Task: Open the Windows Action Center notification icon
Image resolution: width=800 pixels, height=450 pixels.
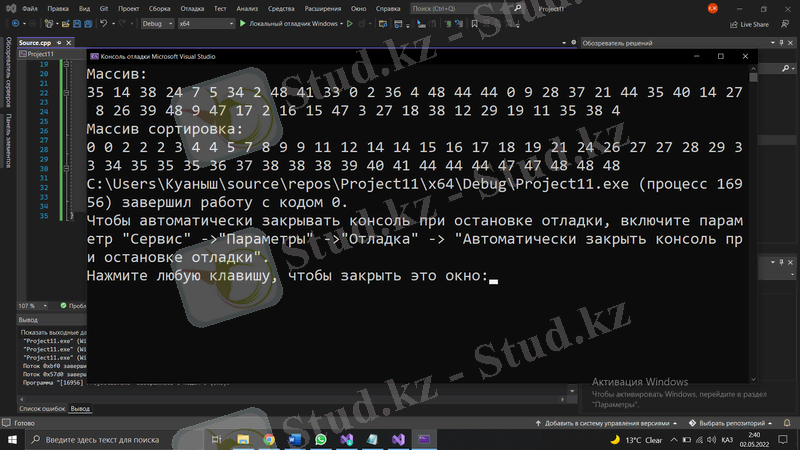Action: [783, 439]
